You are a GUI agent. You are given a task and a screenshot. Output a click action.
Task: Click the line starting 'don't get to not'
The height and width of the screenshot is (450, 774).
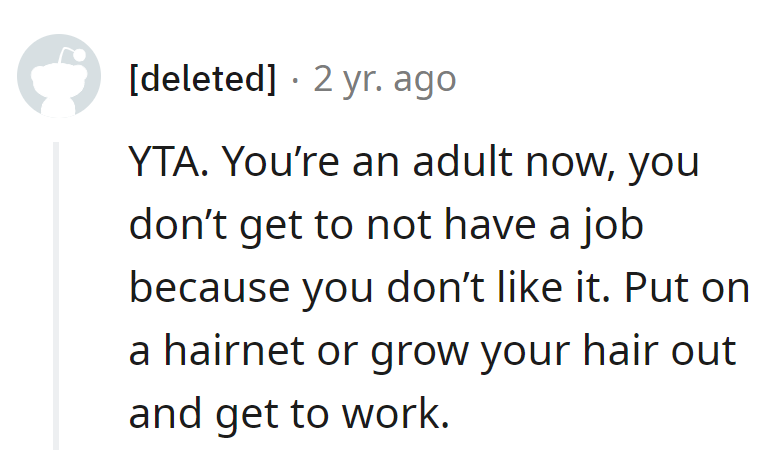click(x=385, y=227)
